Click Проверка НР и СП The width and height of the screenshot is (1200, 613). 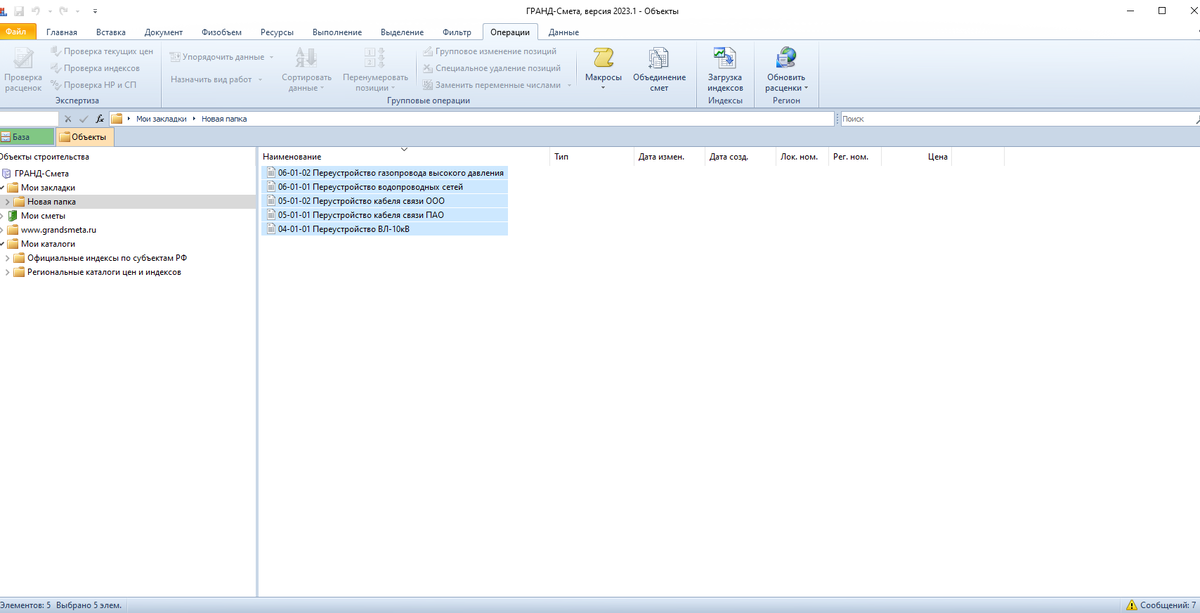93,85
